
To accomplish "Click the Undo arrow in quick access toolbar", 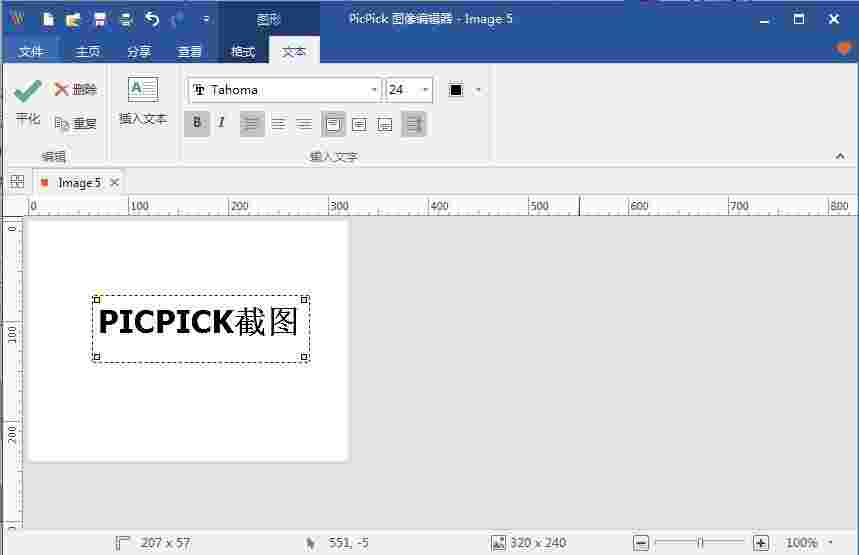I will (x=152, y=20).
